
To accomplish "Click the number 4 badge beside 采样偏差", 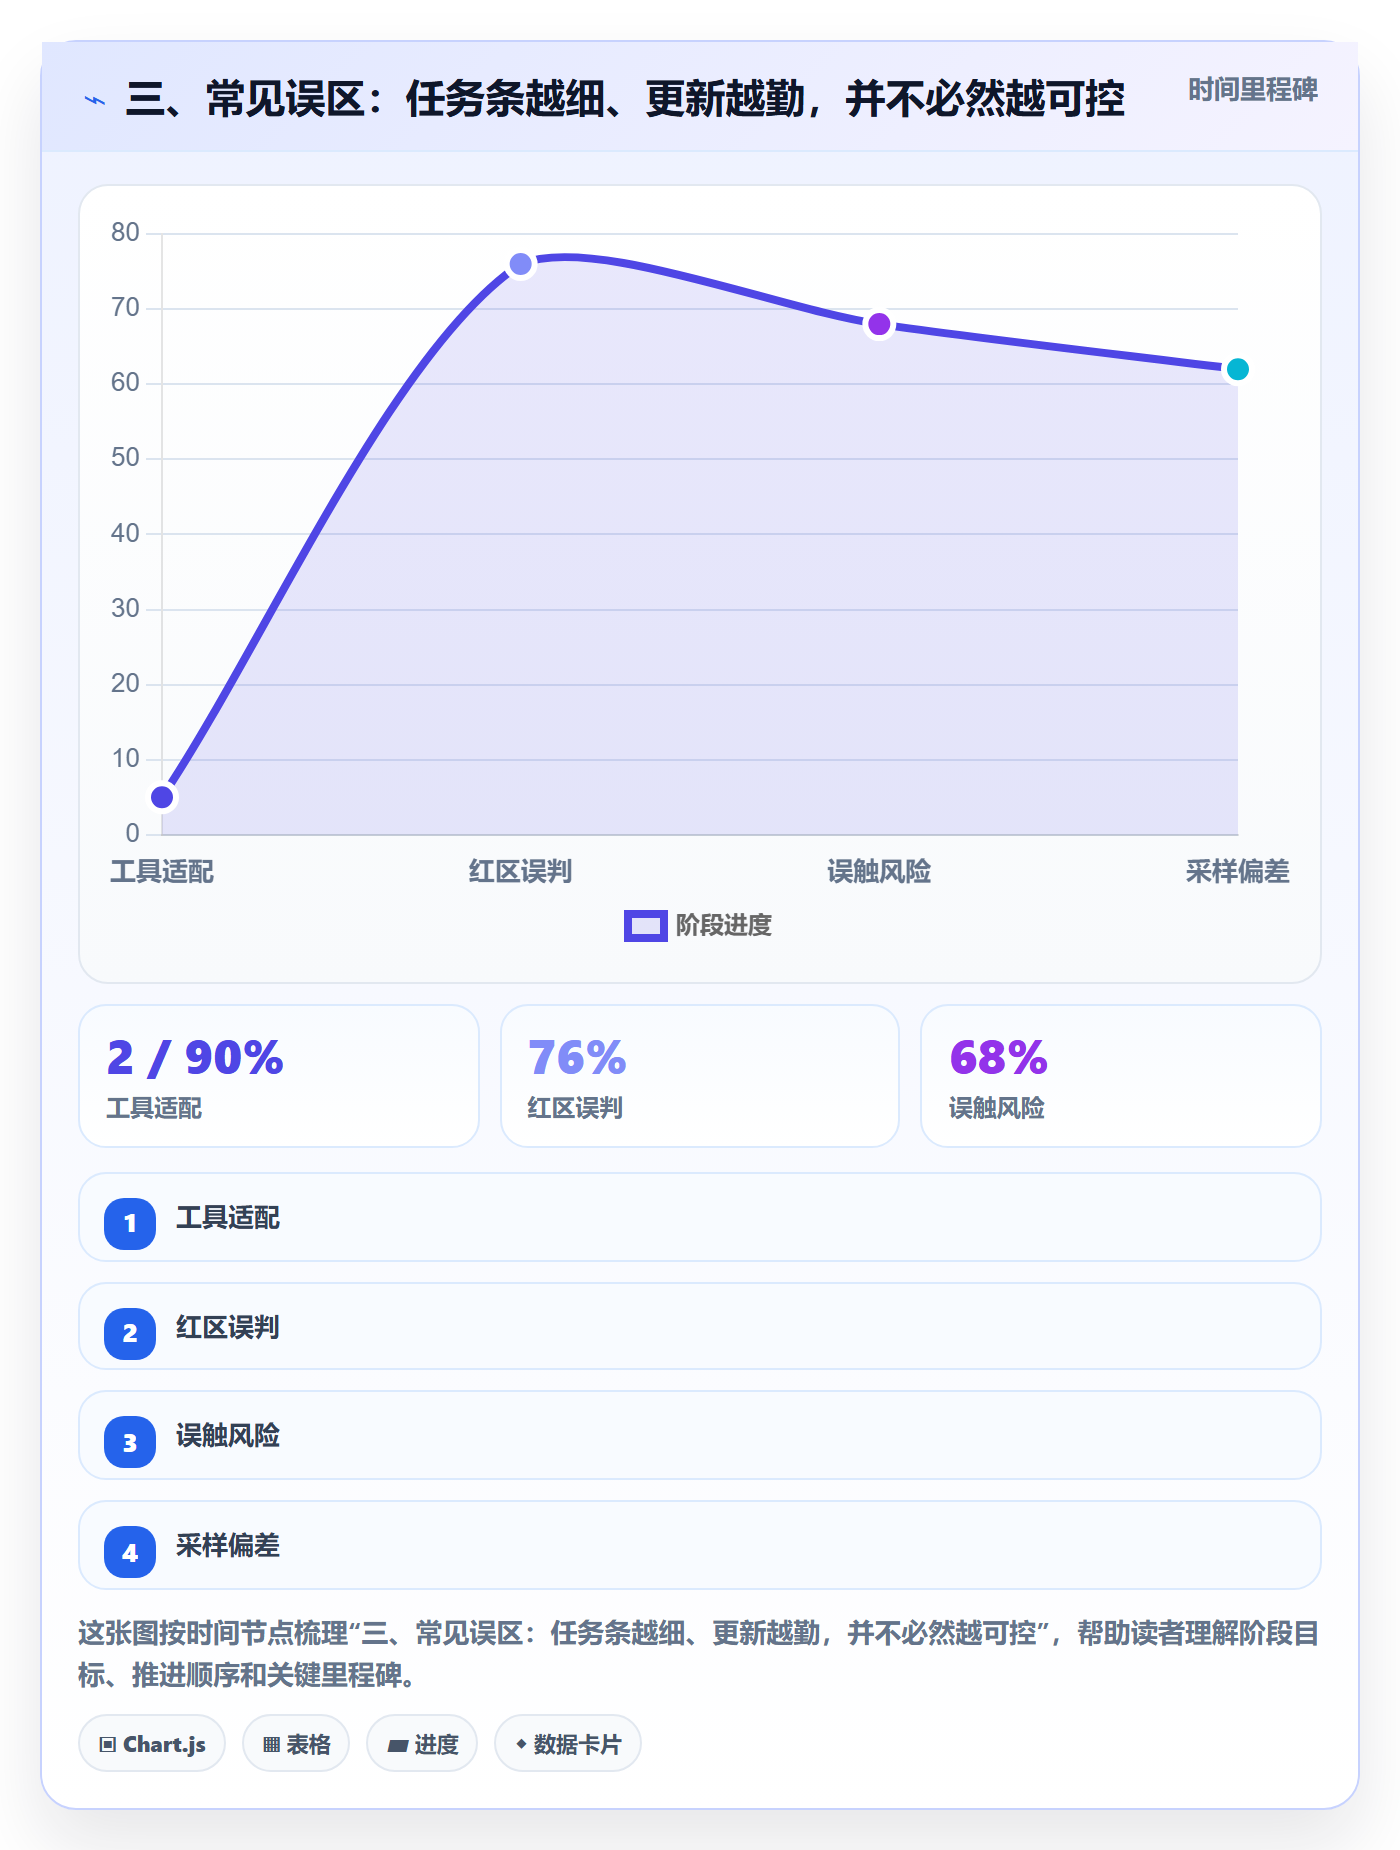I will [130, 1552].
